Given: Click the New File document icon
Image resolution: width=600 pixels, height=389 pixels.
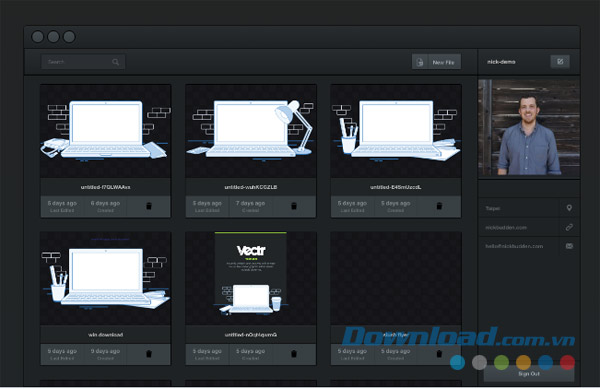Looking at the screenshot, I should coord(420,62).
